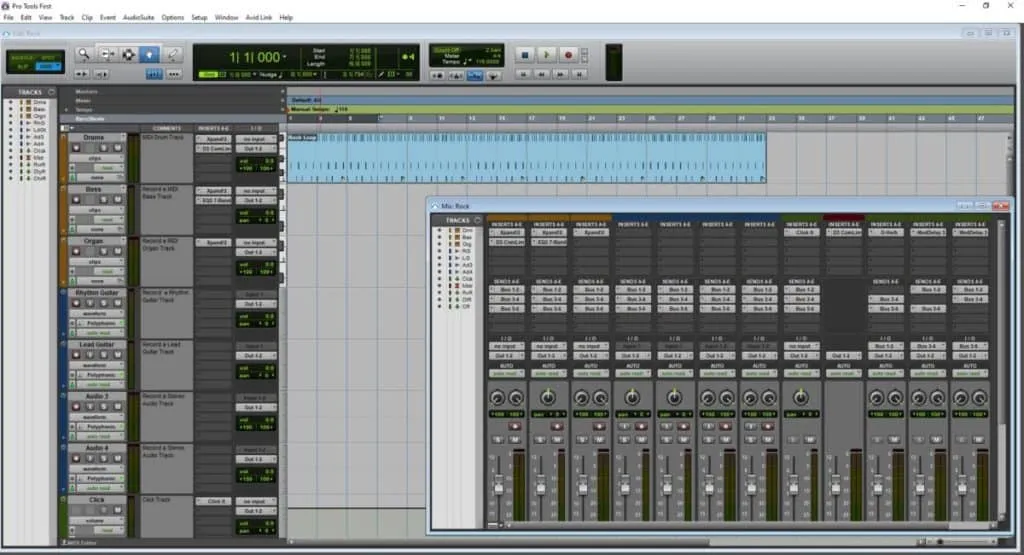Click the horizontal zoom preset arrows button
Screen dimensions: 1024x555
82,74
